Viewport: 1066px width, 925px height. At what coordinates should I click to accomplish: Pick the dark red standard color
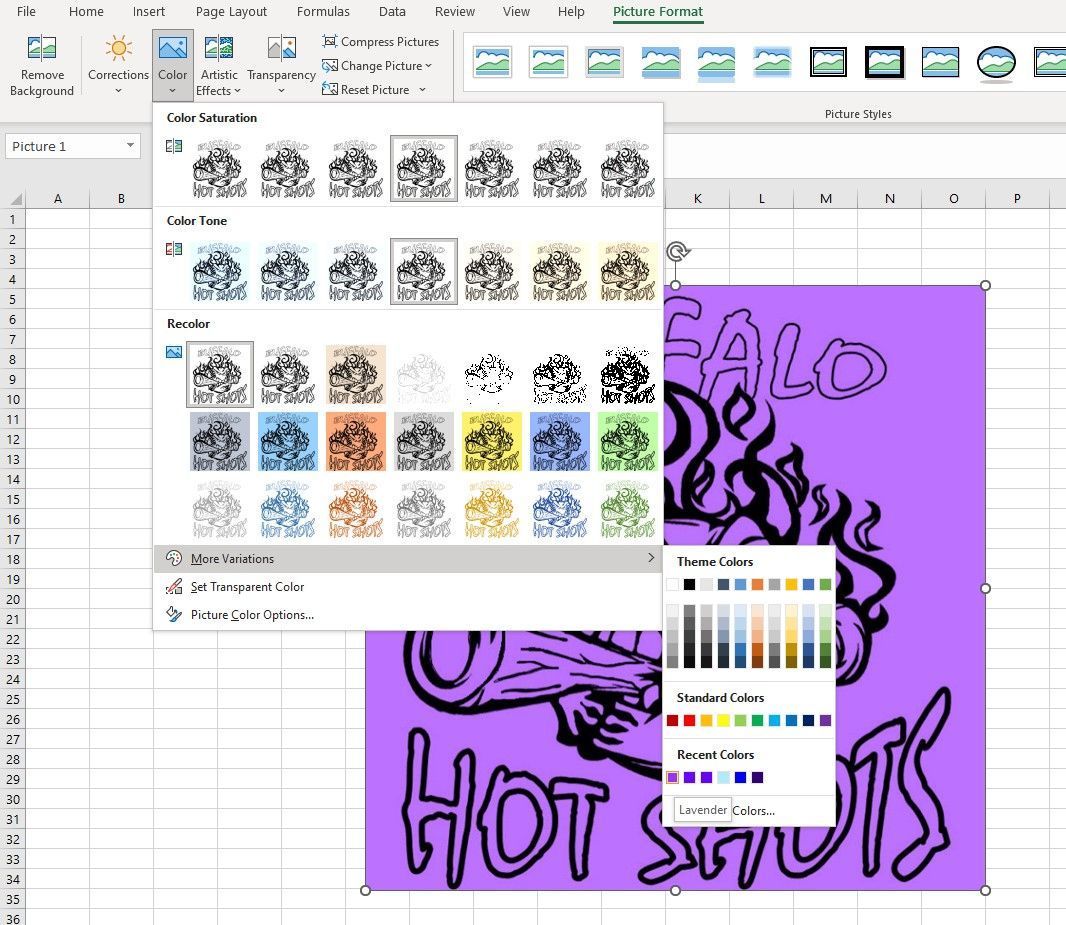(x=672, y=720)
